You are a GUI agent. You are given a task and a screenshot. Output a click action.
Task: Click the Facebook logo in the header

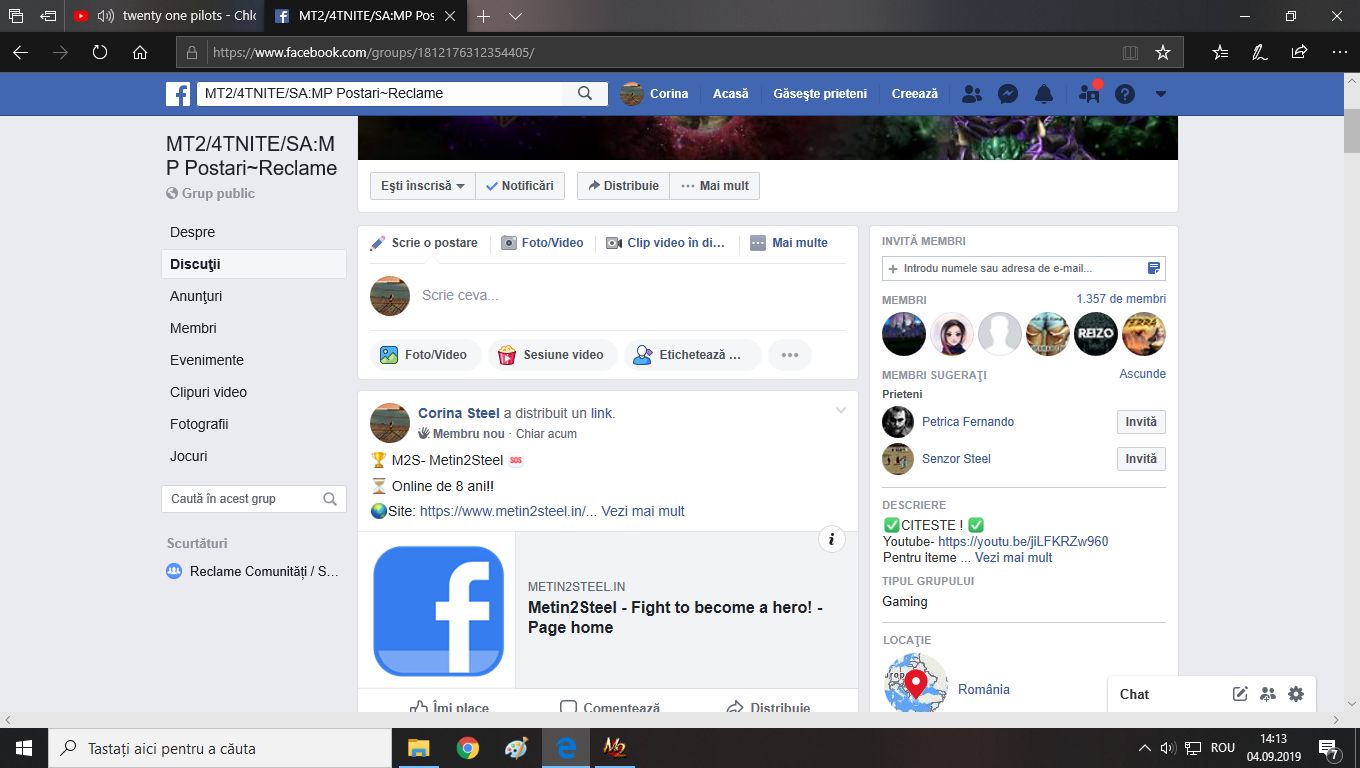(x=178, y=94)
